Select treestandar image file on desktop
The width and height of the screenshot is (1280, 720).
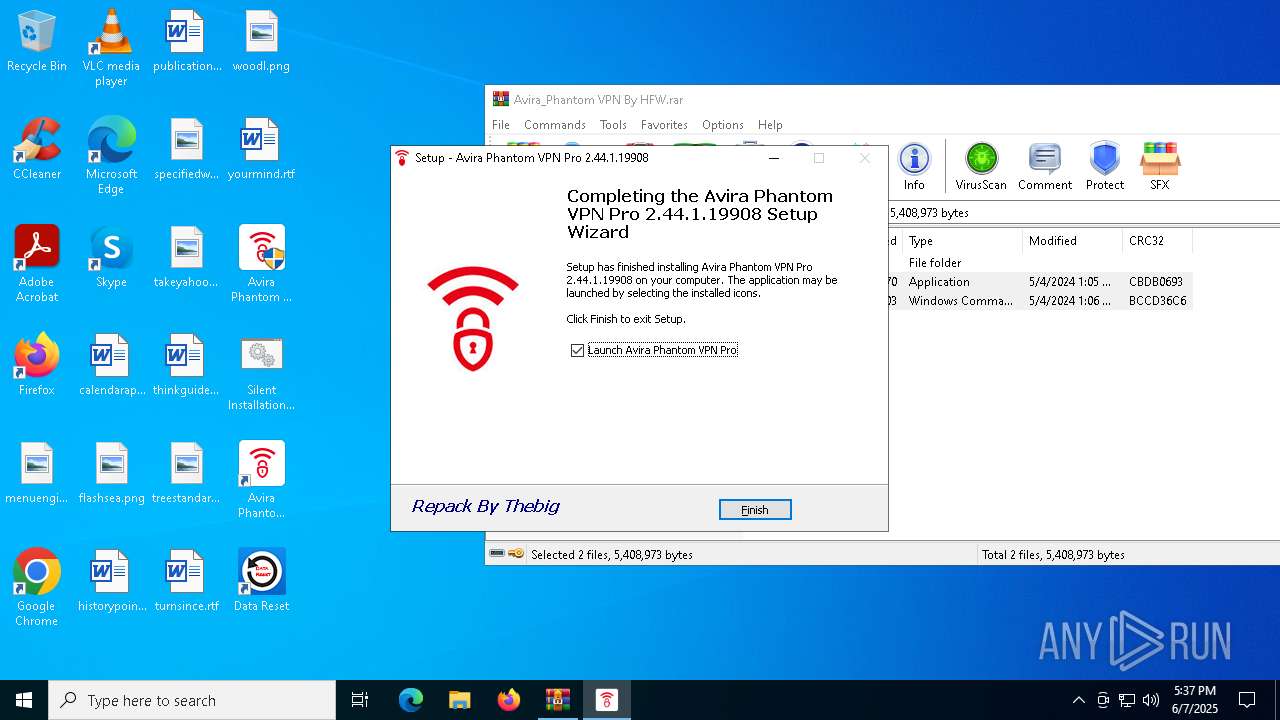pos(187,473)
